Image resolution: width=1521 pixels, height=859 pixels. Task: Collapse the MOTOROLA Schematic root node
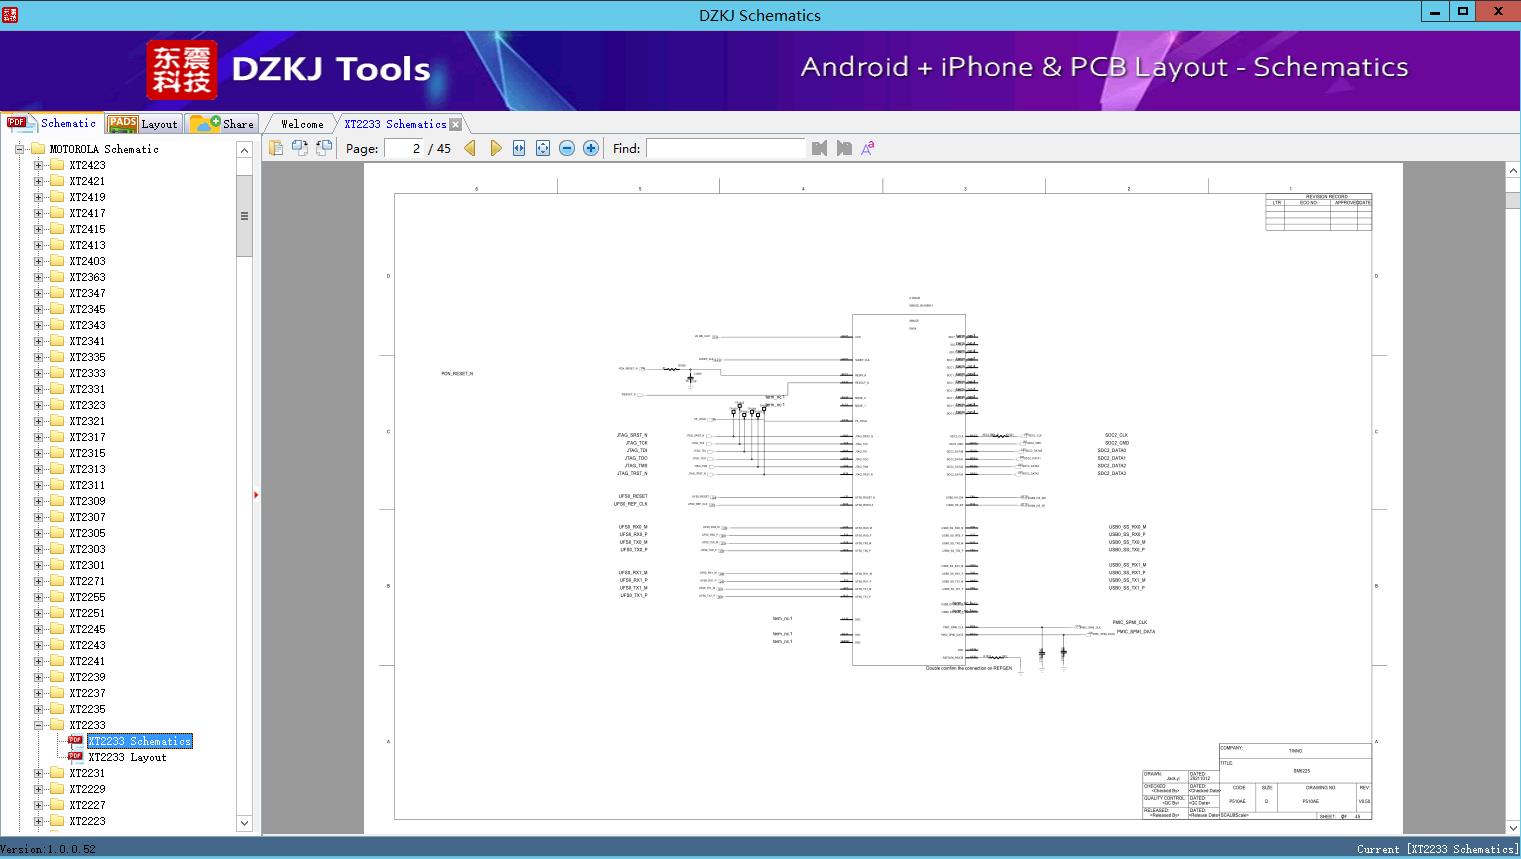[x=19, y=149]
